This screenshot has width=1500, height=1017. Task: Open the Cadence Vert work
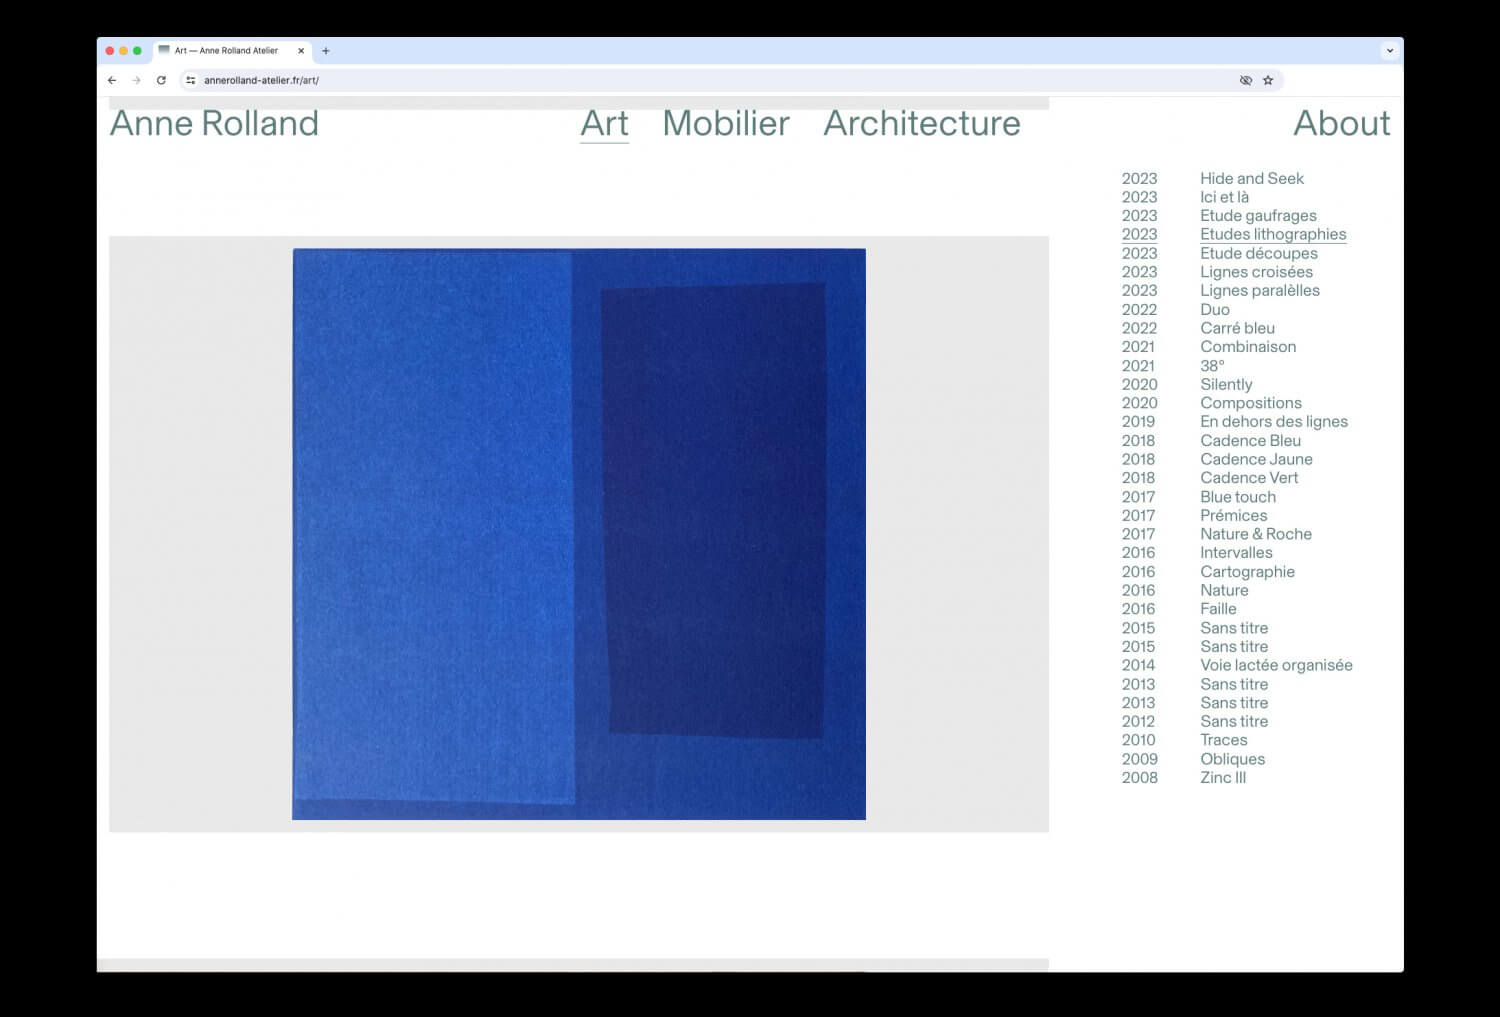1249,478
